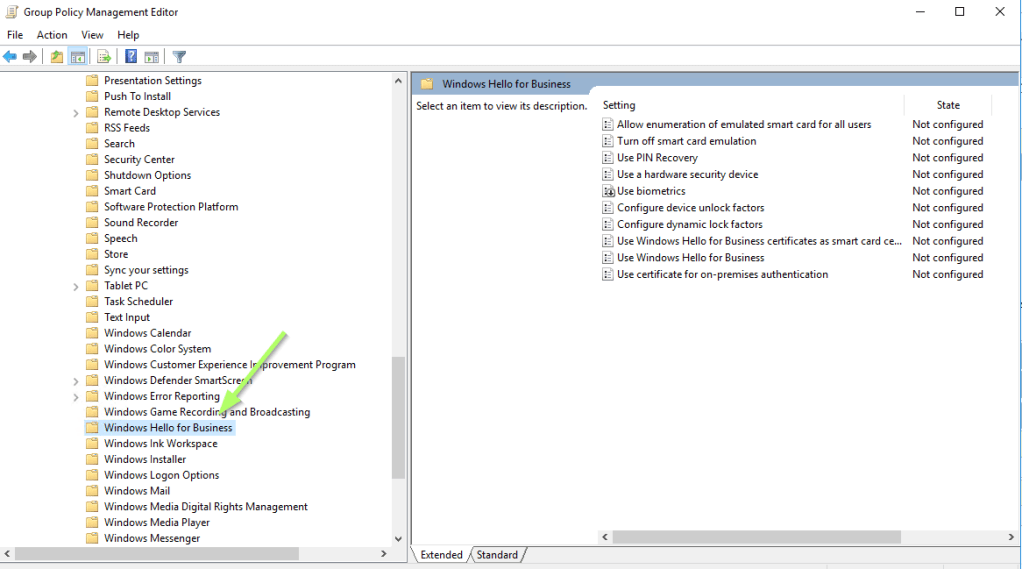Expand the Tablet PC tree node

click(x=76, y=286)
